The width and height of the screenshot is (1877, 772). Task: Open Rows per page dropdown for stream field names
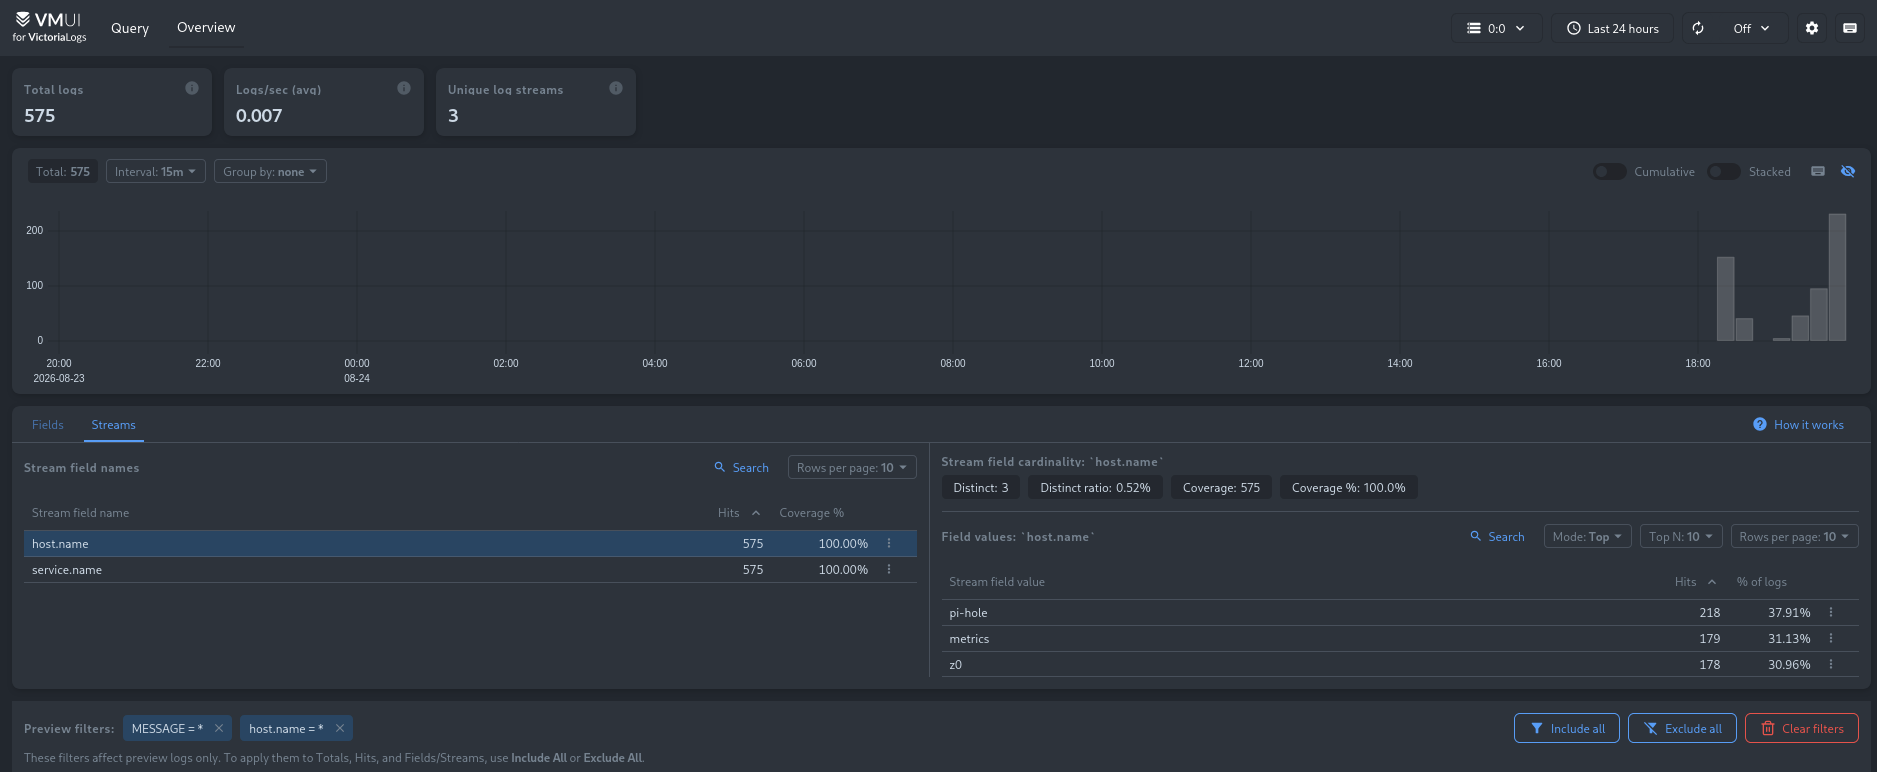coord(852,467)
